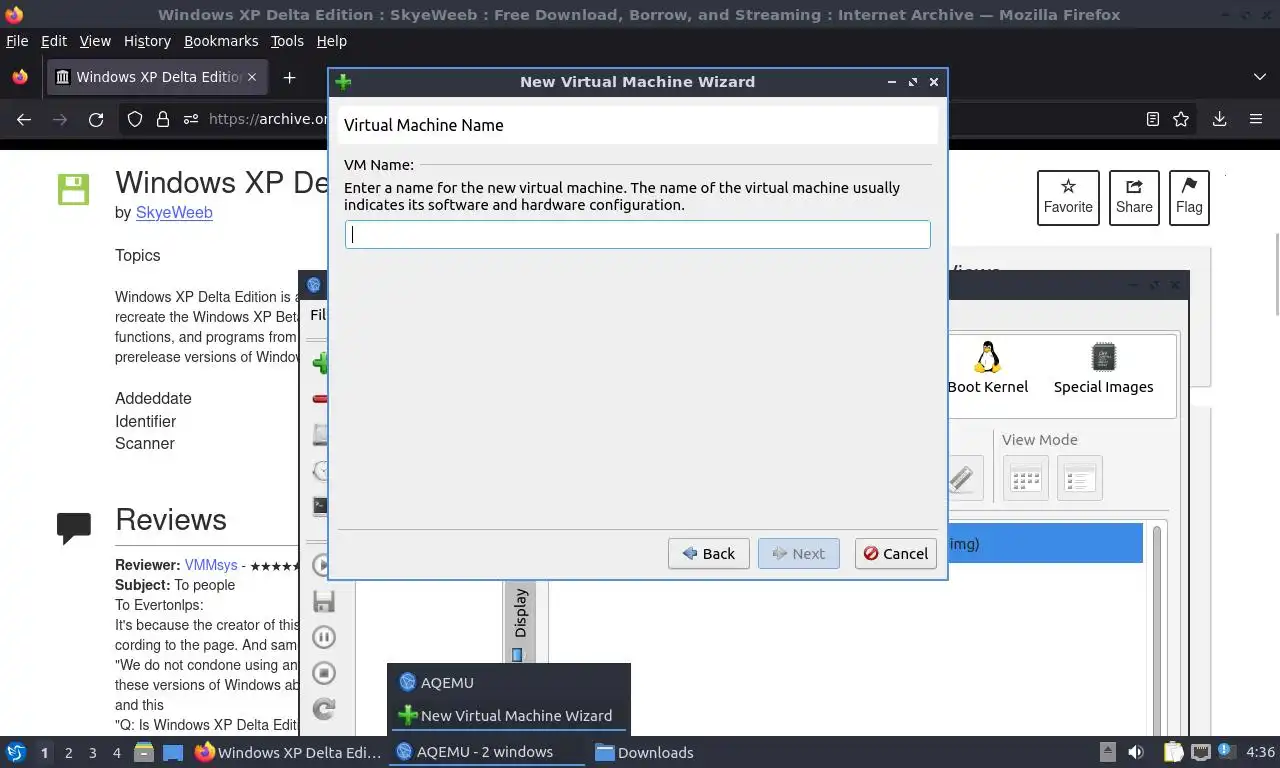Screen dimensions: 1280x768
Task: Open reviewer VMMsys profile link
Action: (x=211, y=565)
